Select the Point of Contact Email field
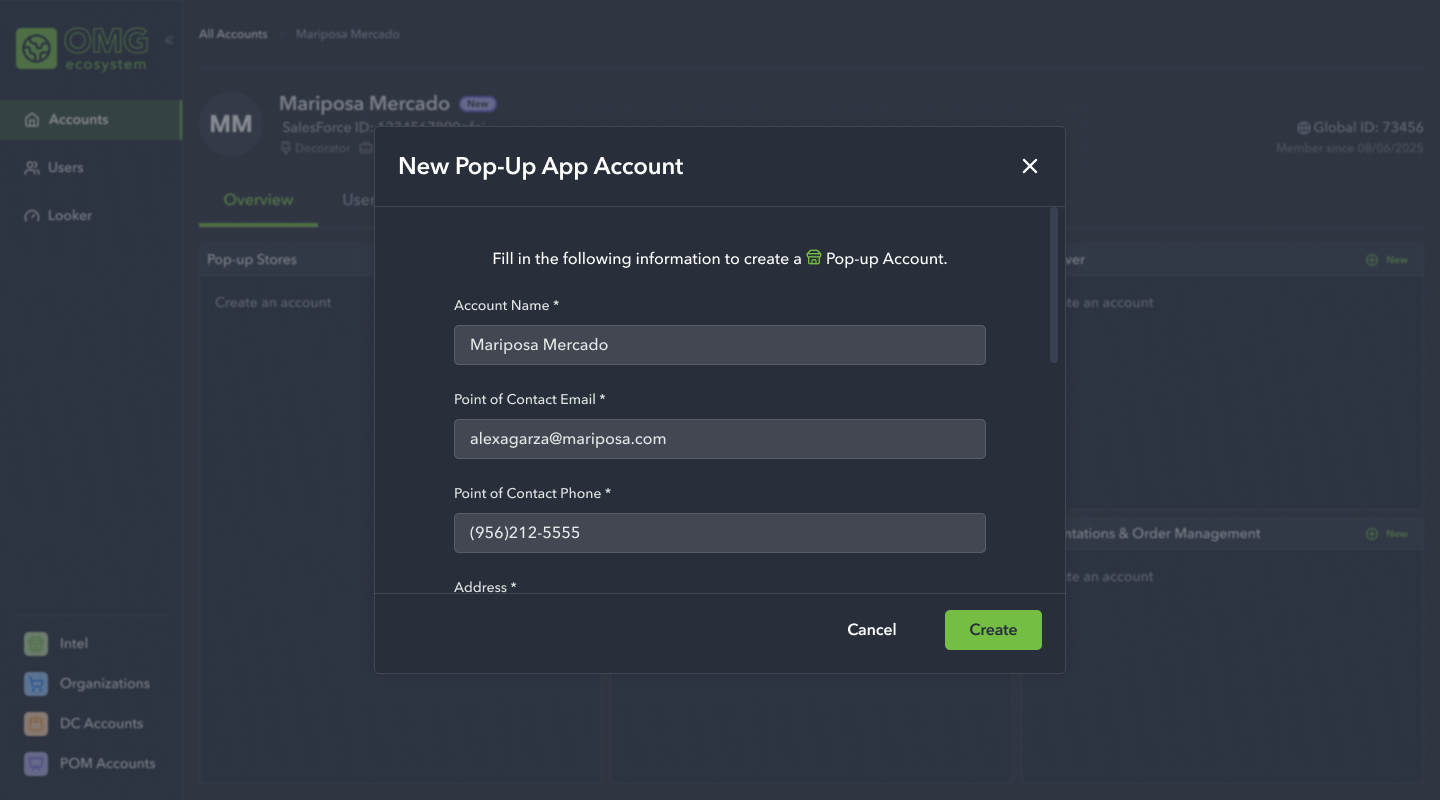The width and height of the screenshot is (1440, 800). 719,438
